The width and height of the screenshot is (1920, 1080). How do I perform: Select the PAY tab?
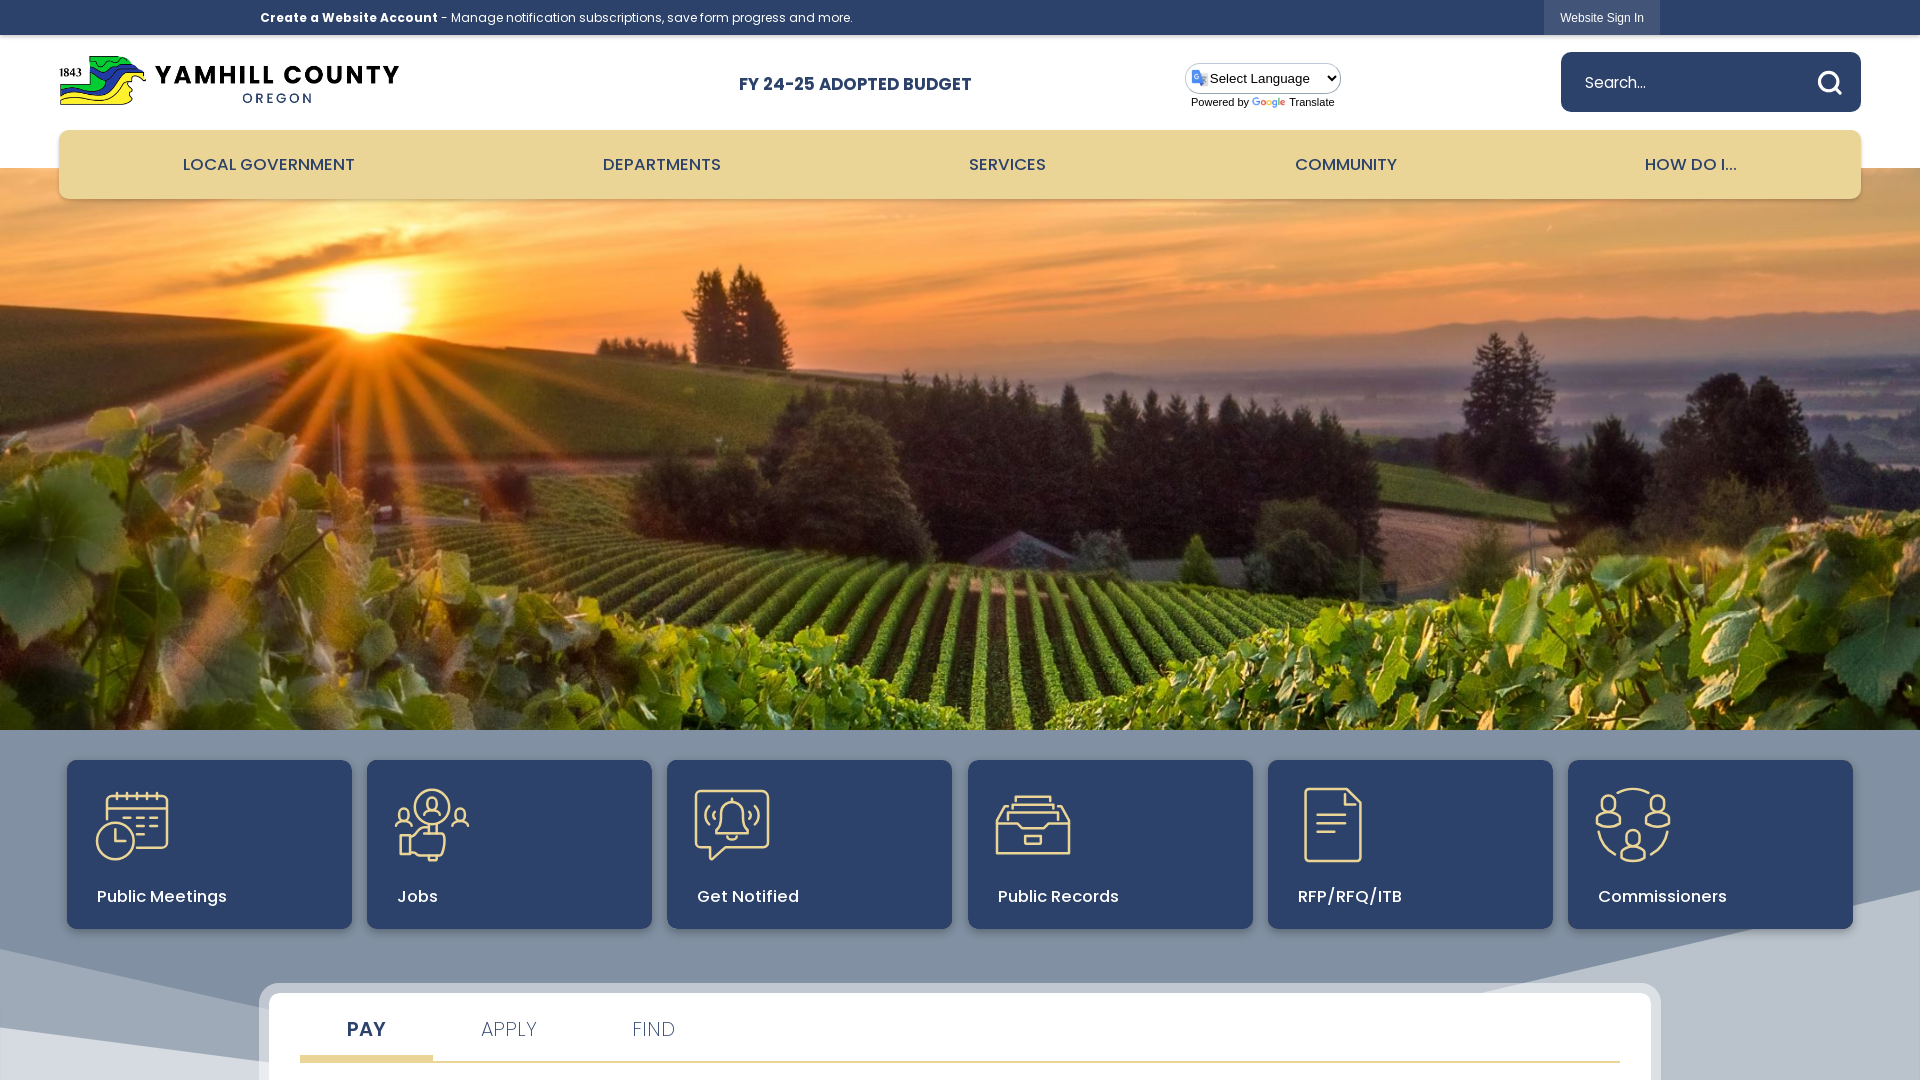click(x=365, y=1029)
